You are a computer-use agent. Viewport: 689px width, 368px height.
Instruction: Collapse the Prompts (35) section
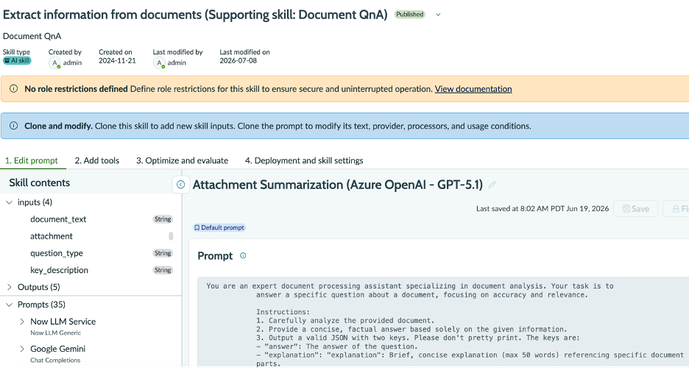tap(9, 305)
